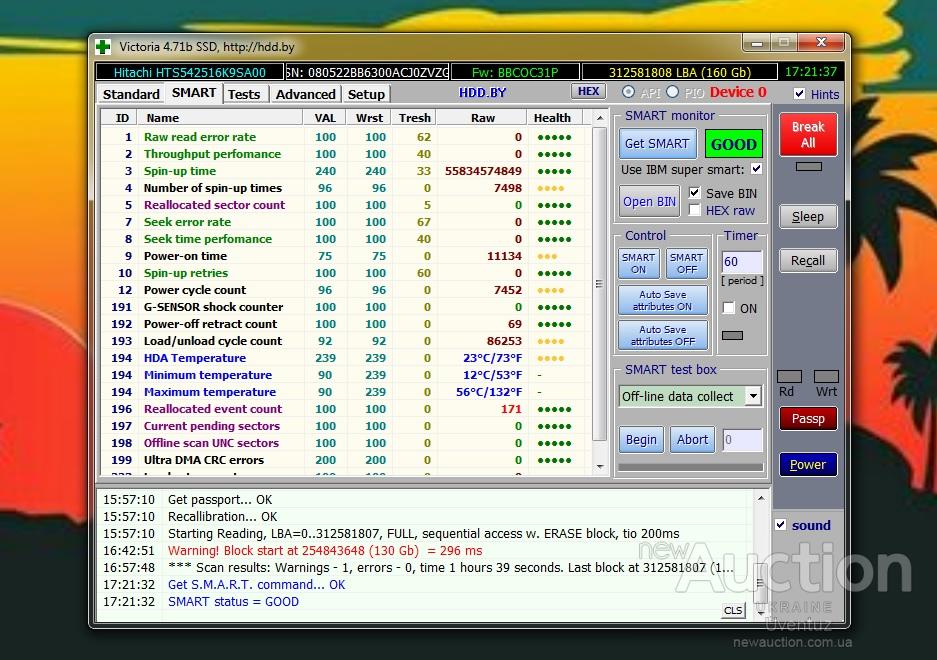937x660 pixels.
Task: Toggle Use IBM super smart checkbox
Action: click(x=757, y=169)
